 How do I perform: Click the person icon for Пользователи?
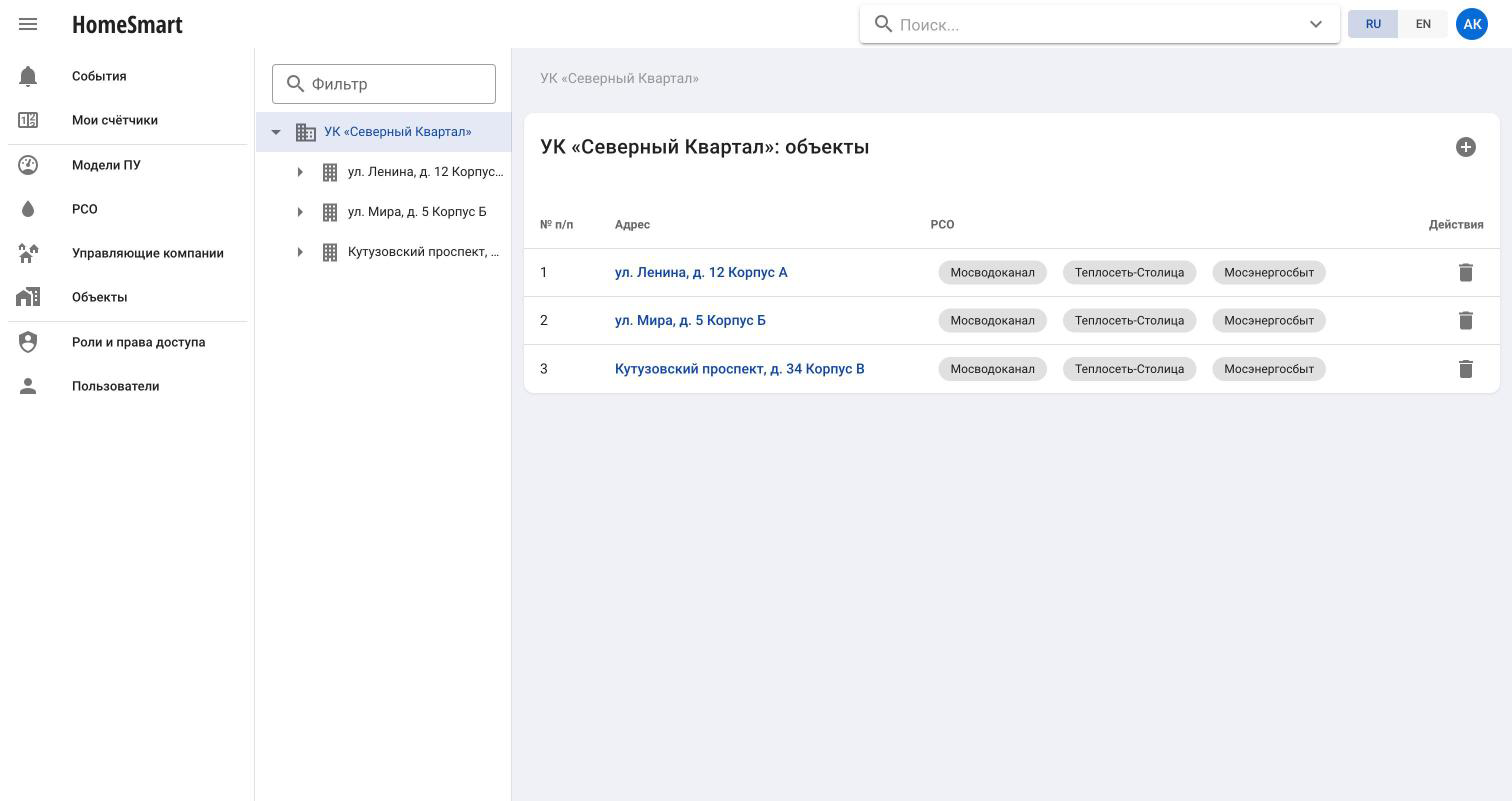click(x=28, y=386)
